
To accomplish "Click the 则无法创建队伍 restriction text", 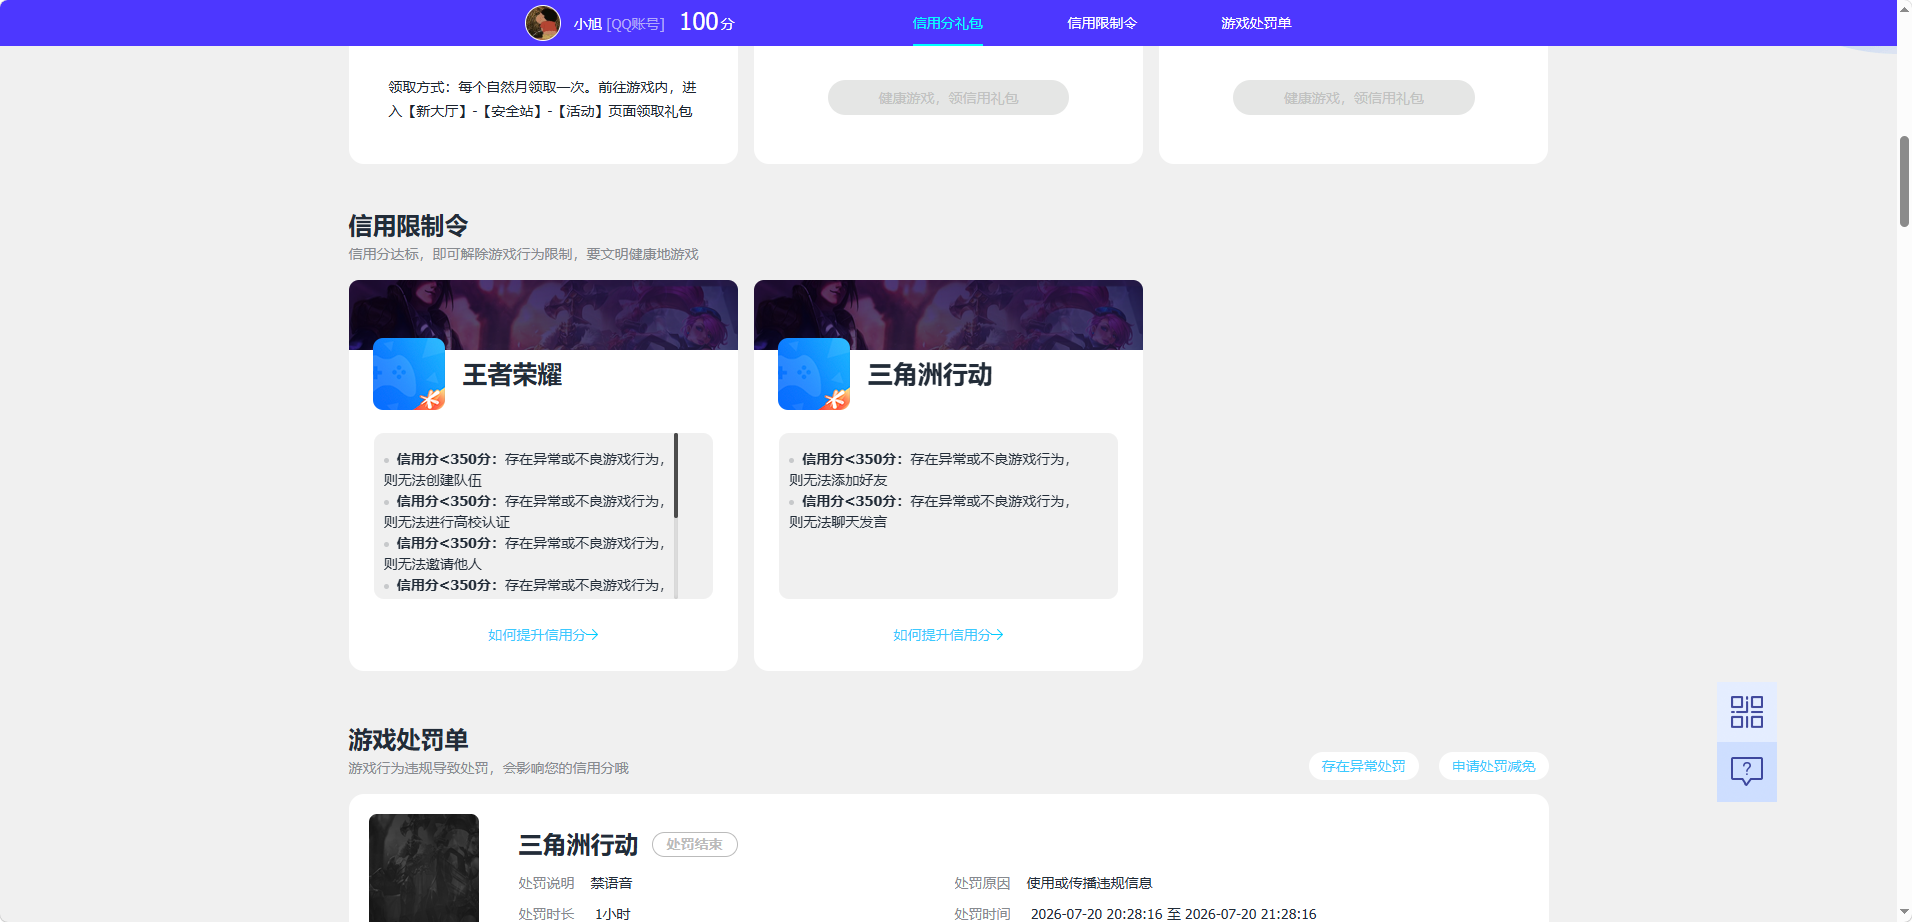I will coord(433,480).
